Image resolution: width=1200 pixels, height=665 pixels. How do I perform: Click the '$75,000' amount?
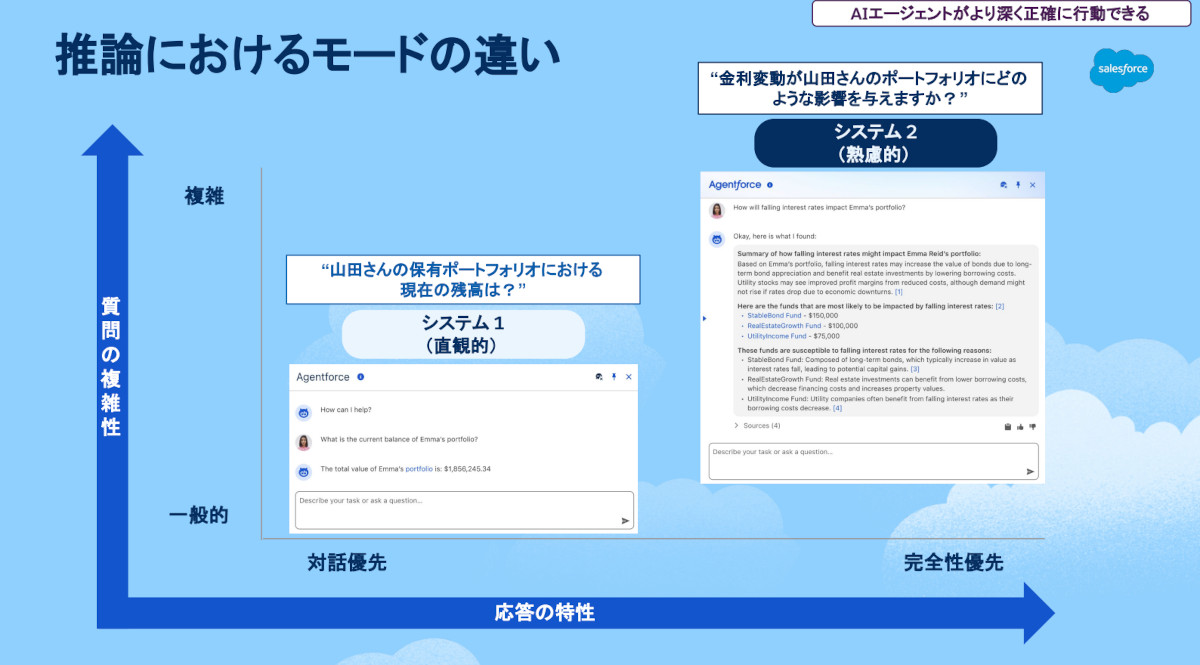(827, 336)
